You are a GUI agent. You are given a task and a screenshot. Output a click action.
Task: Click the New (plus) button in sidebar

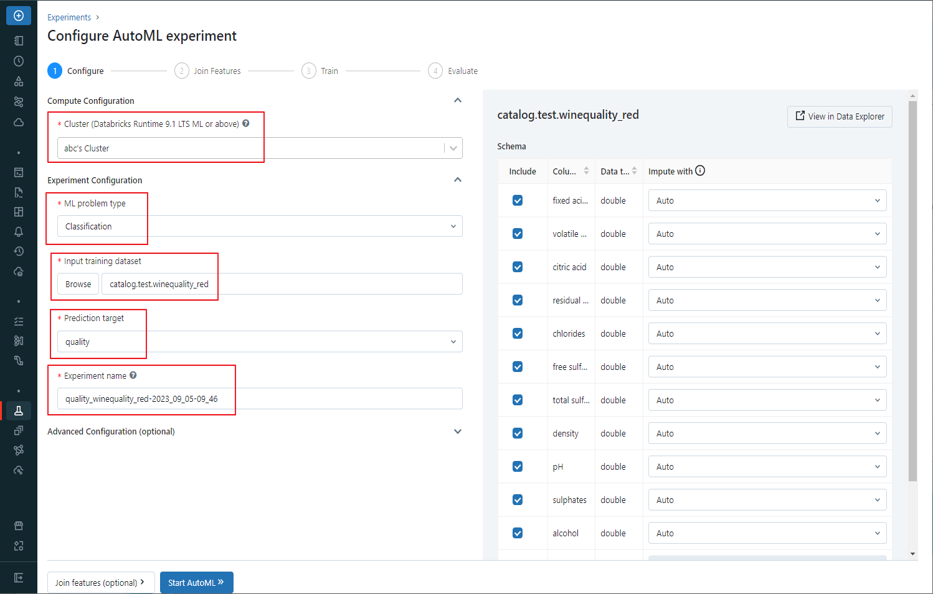click(x=18, y=16)
